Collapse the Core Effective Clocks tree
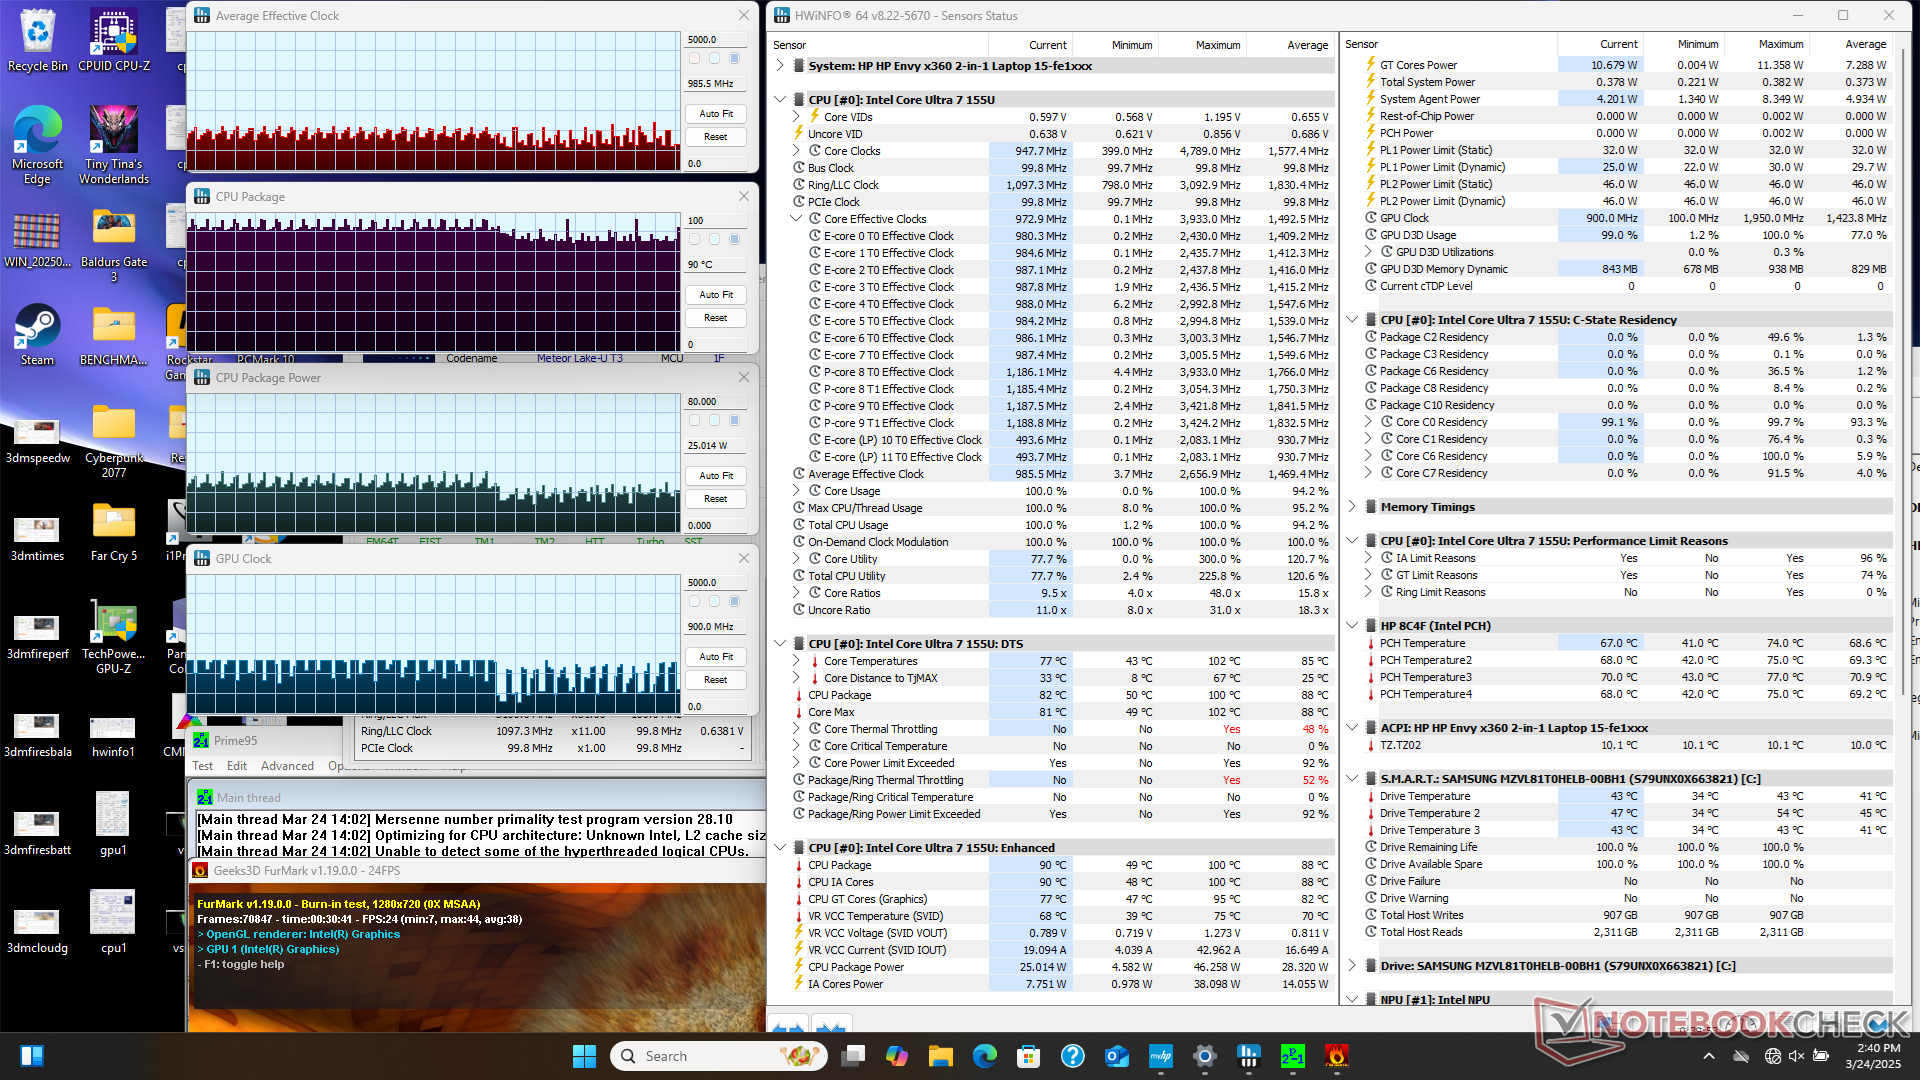Viewport: 1920px width, 1080px height. click(797, 219)
